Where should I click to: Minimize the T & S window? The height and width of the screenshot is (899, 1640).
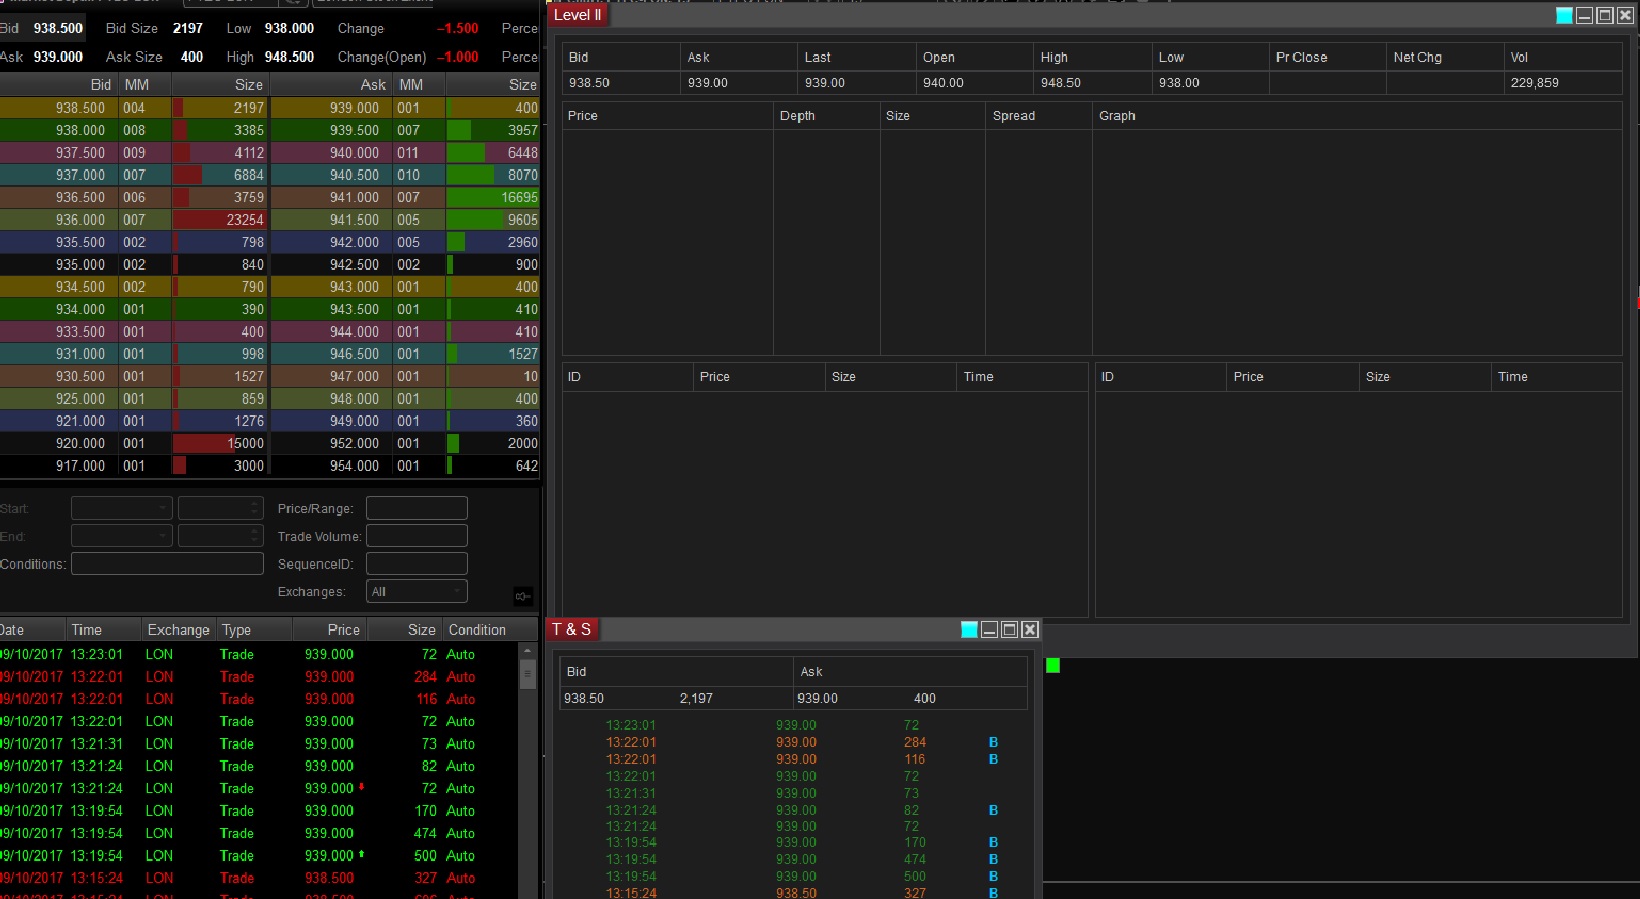[989, 629]
